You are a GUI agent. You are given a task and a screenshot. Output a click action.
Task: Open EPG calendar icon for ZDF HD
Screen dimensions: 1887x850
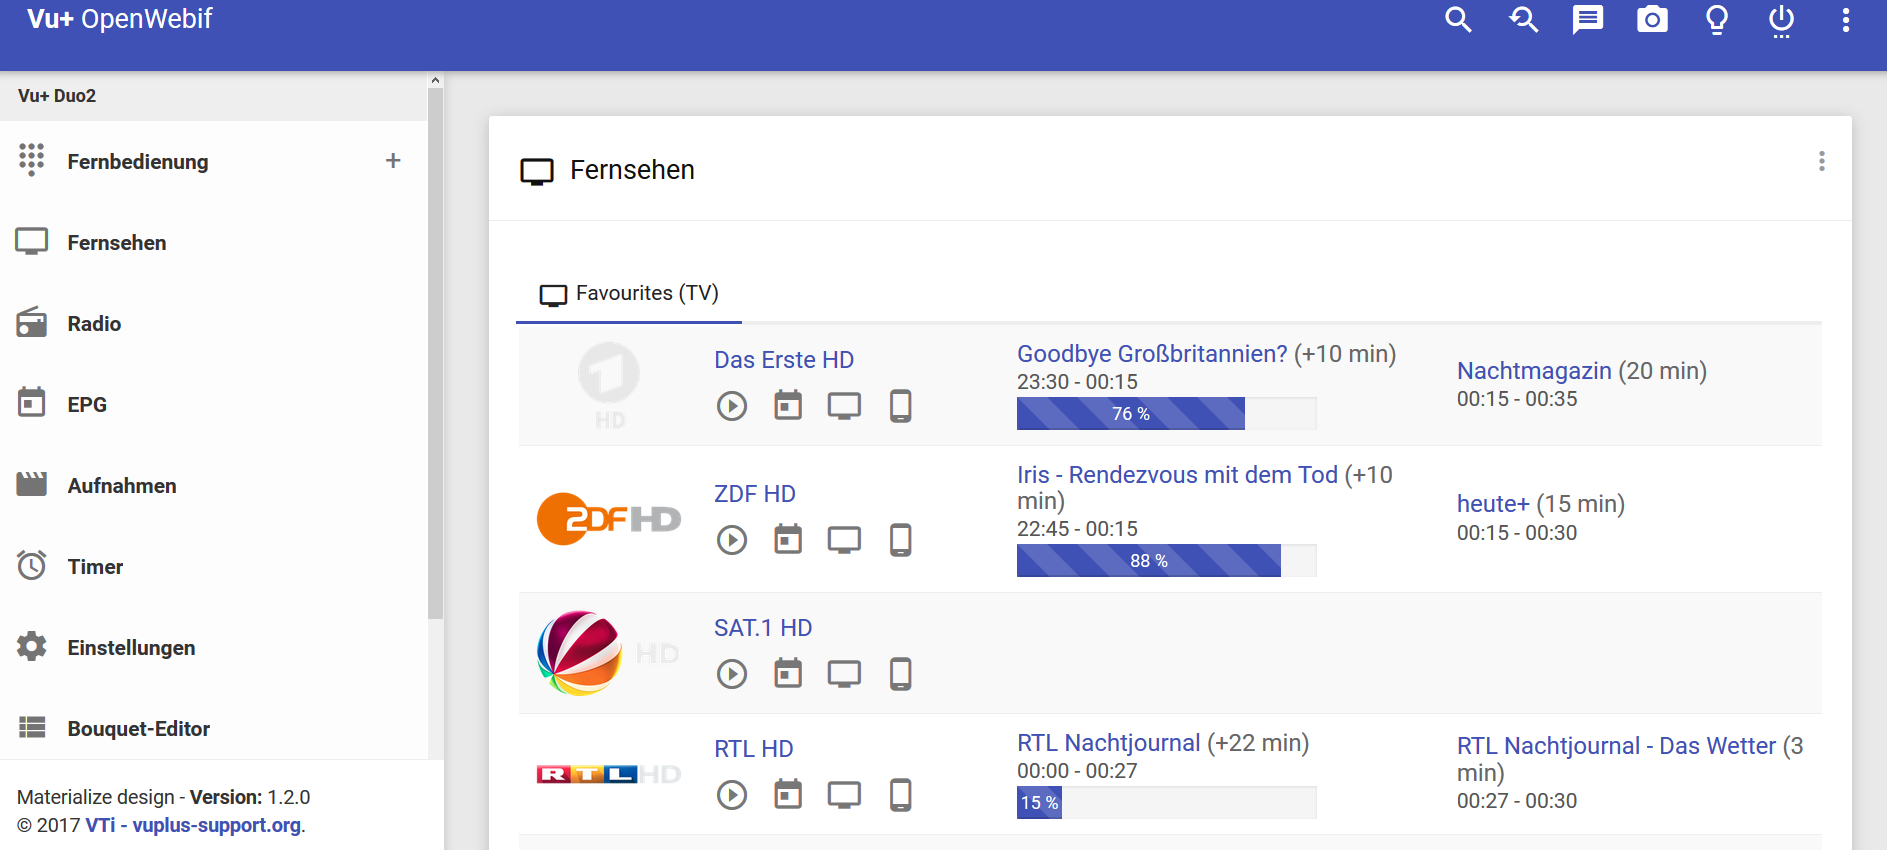[x=788, y=540]
